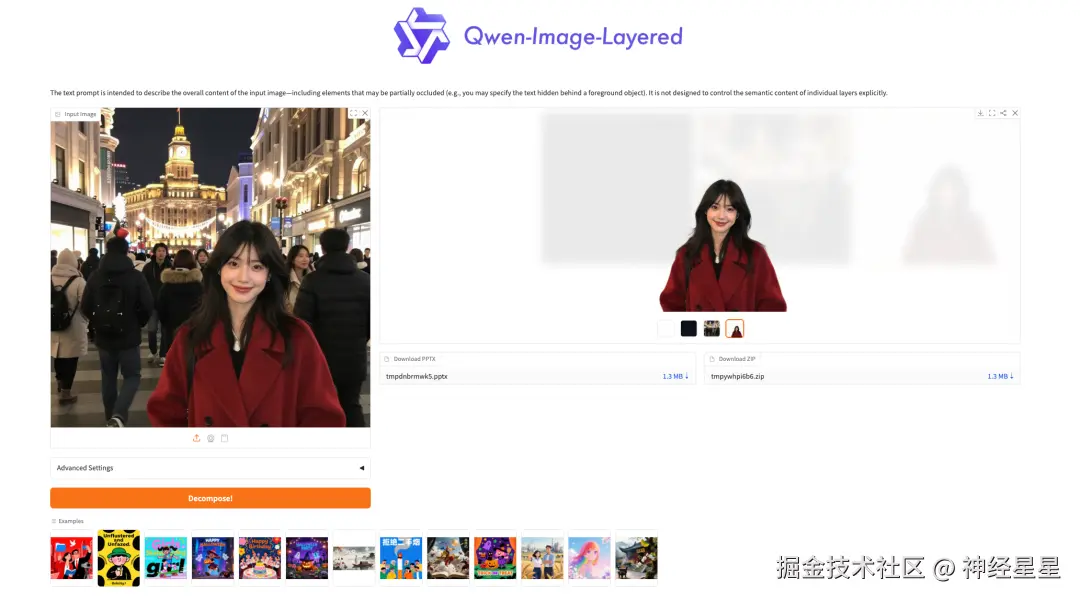Choose the Trick or Treat example
The width and height of the screenshot is (1080, 600).
pyautogui.click(x=495, y=558)
